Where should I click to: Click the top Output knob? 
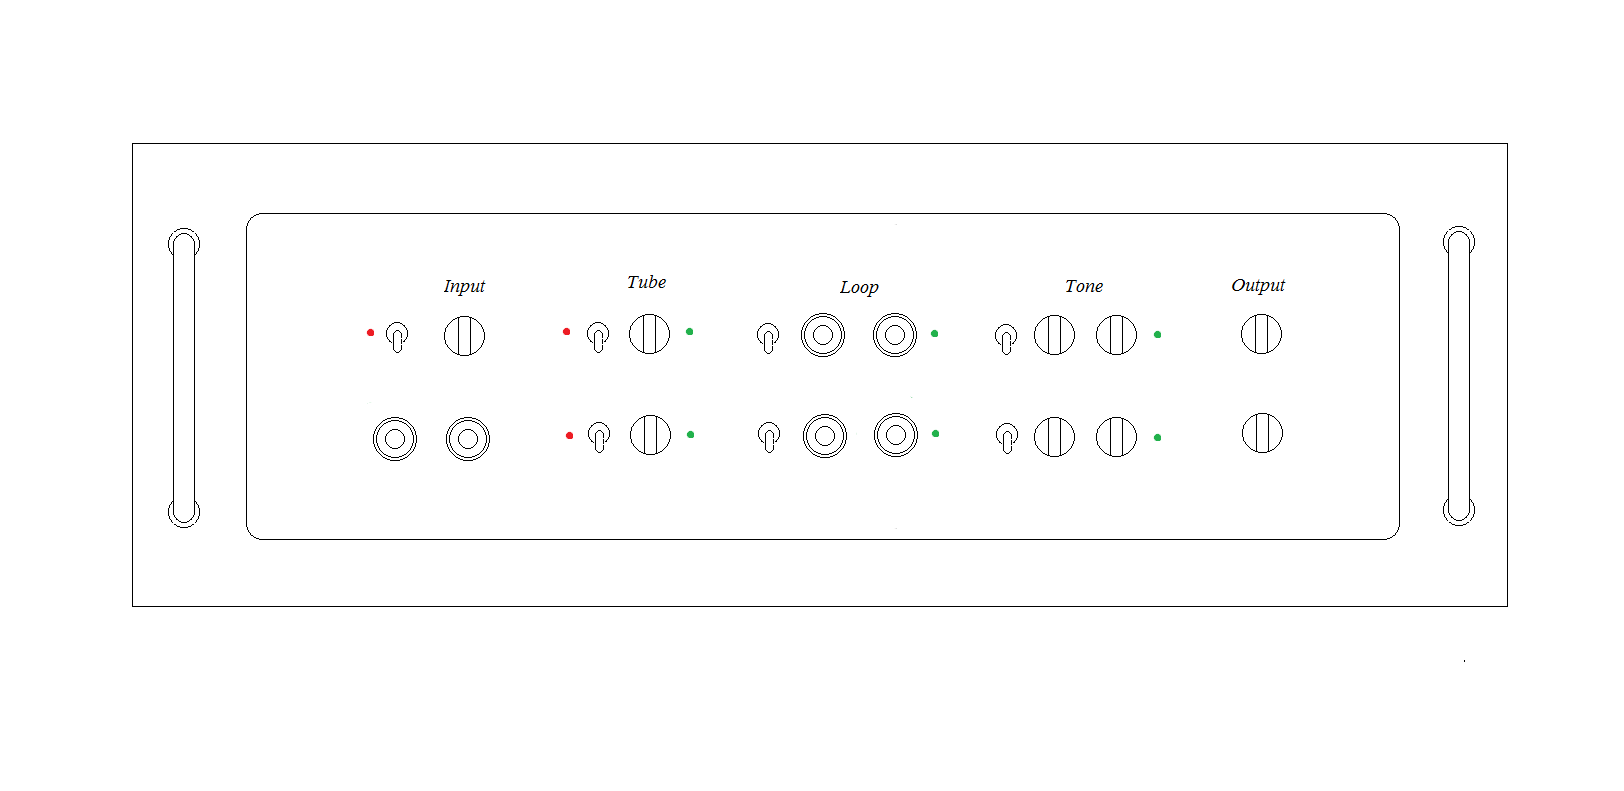coord(1262,334)
